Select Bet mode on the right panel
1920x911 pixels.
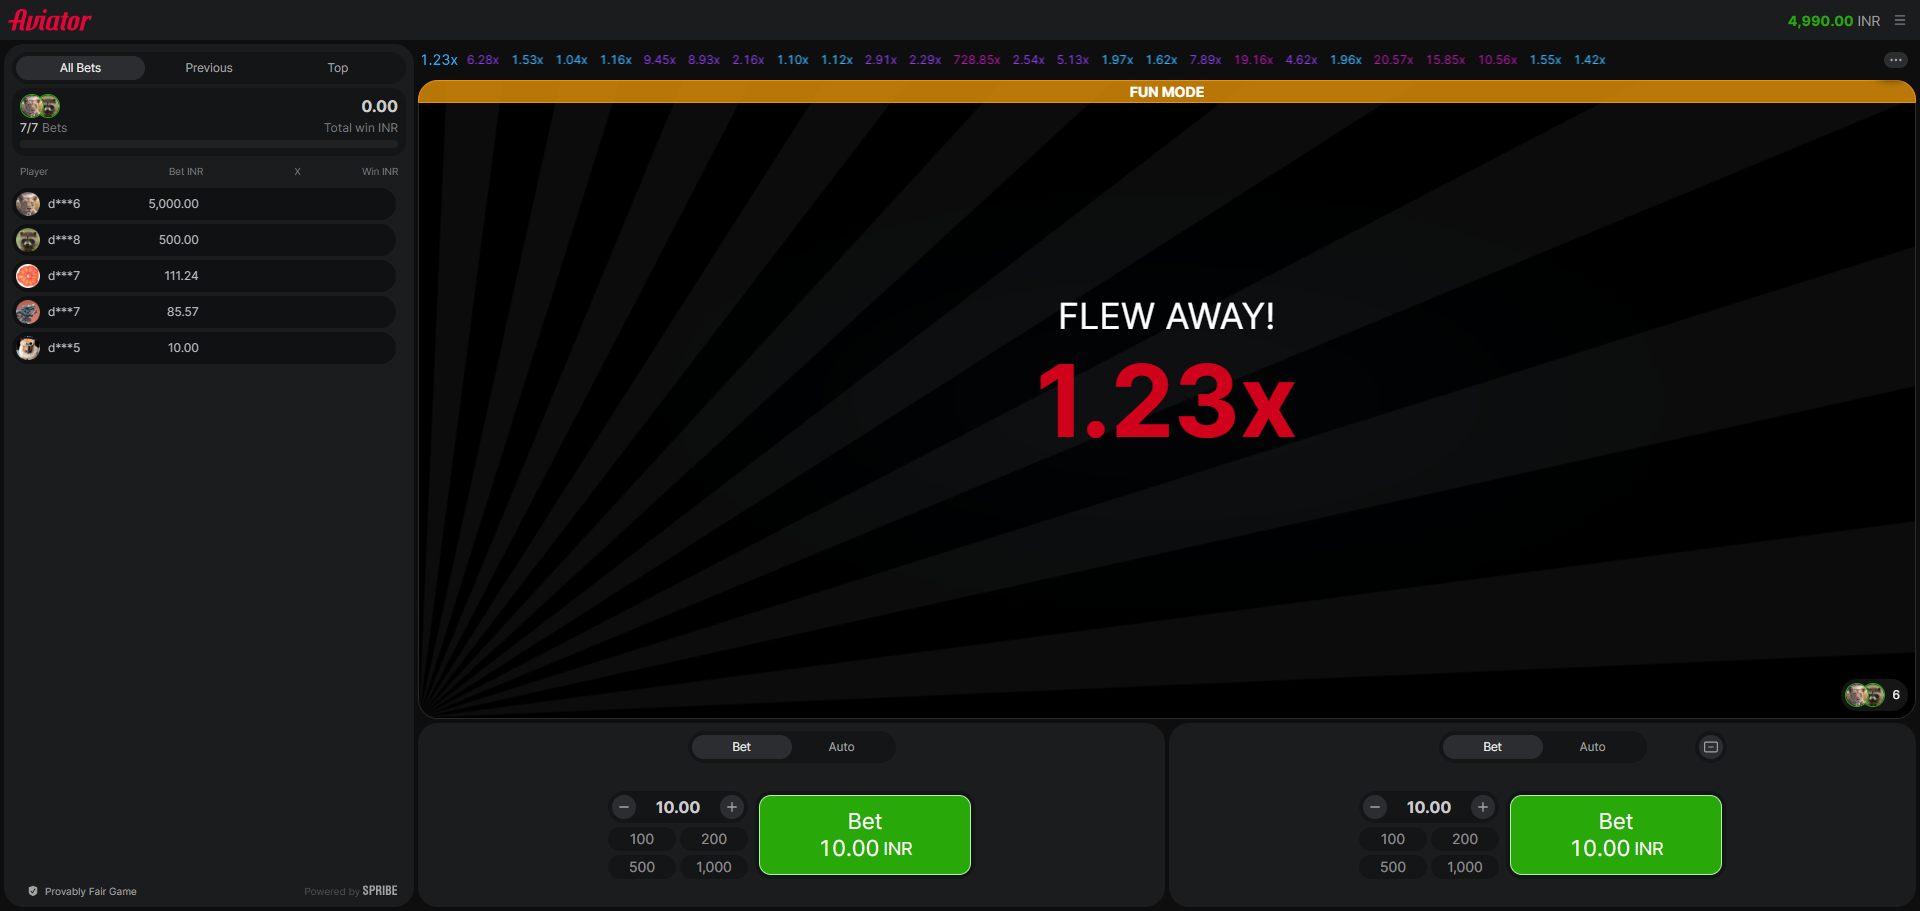(x=1491, y=746)
